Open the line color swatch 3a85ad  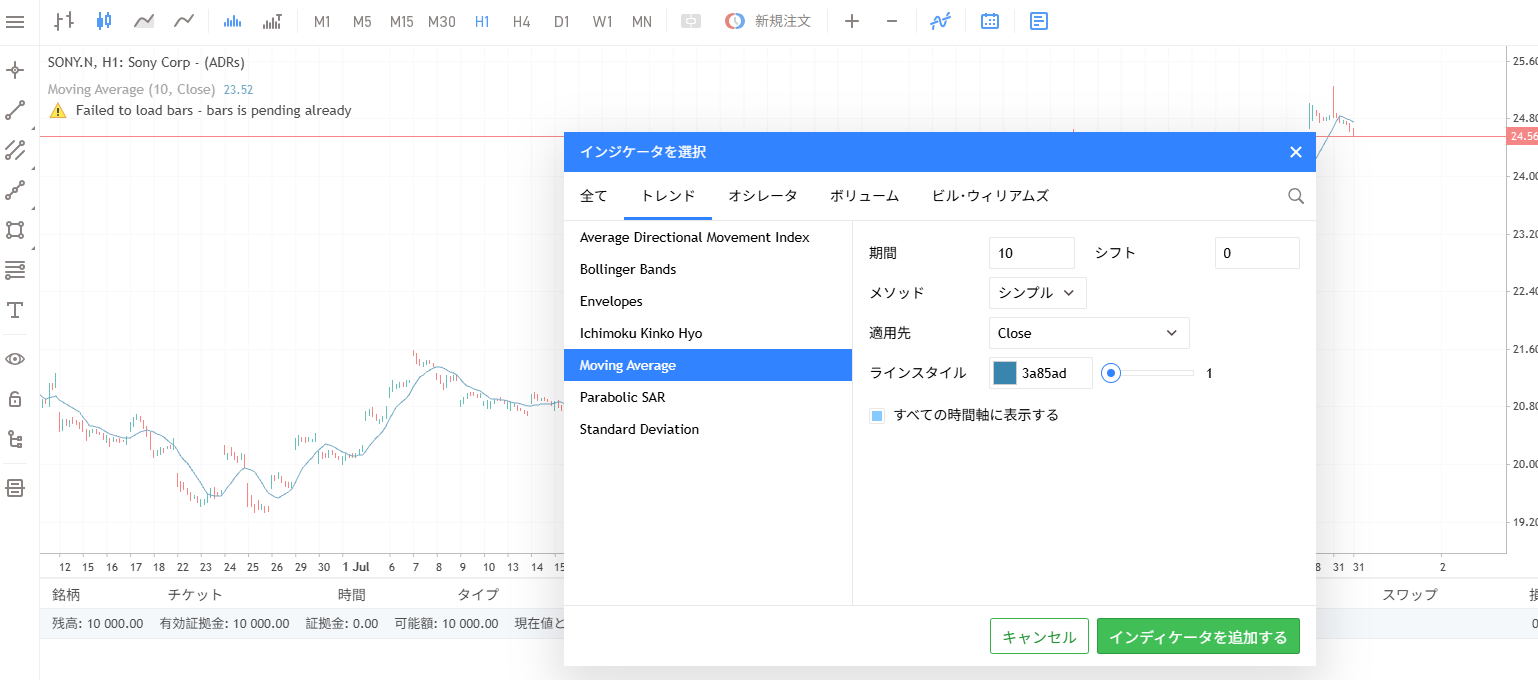click(1005, 373)
